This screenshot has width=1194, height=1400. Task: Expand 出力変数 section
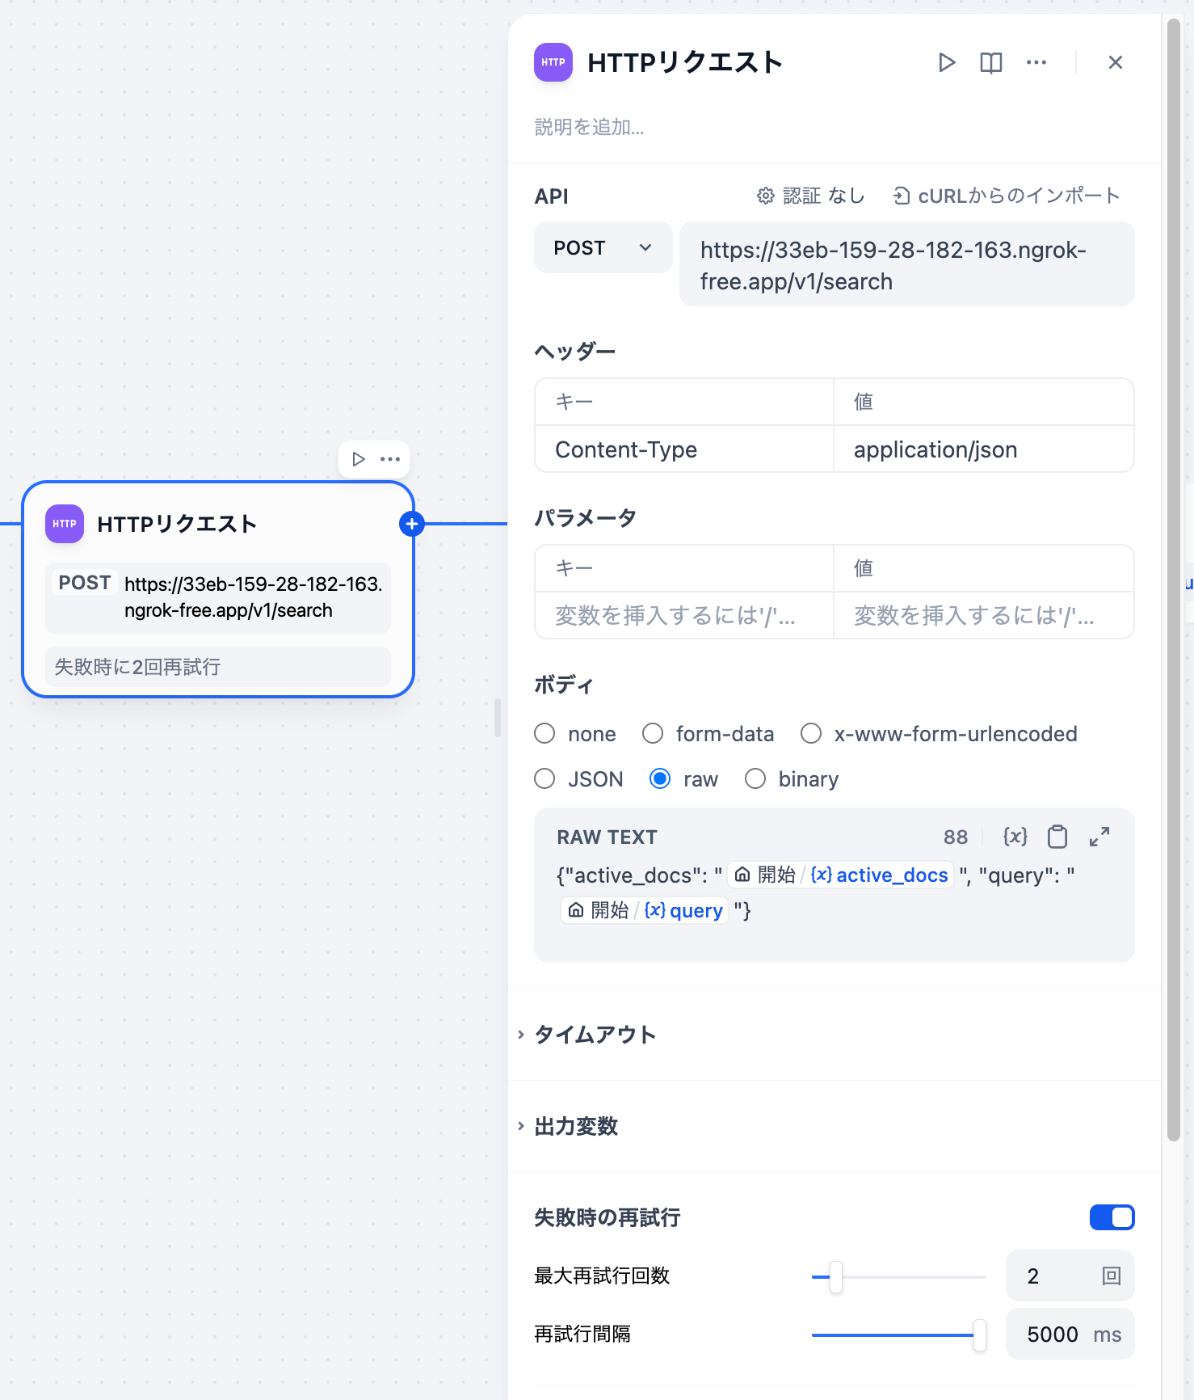click(x=567, y=1126)
